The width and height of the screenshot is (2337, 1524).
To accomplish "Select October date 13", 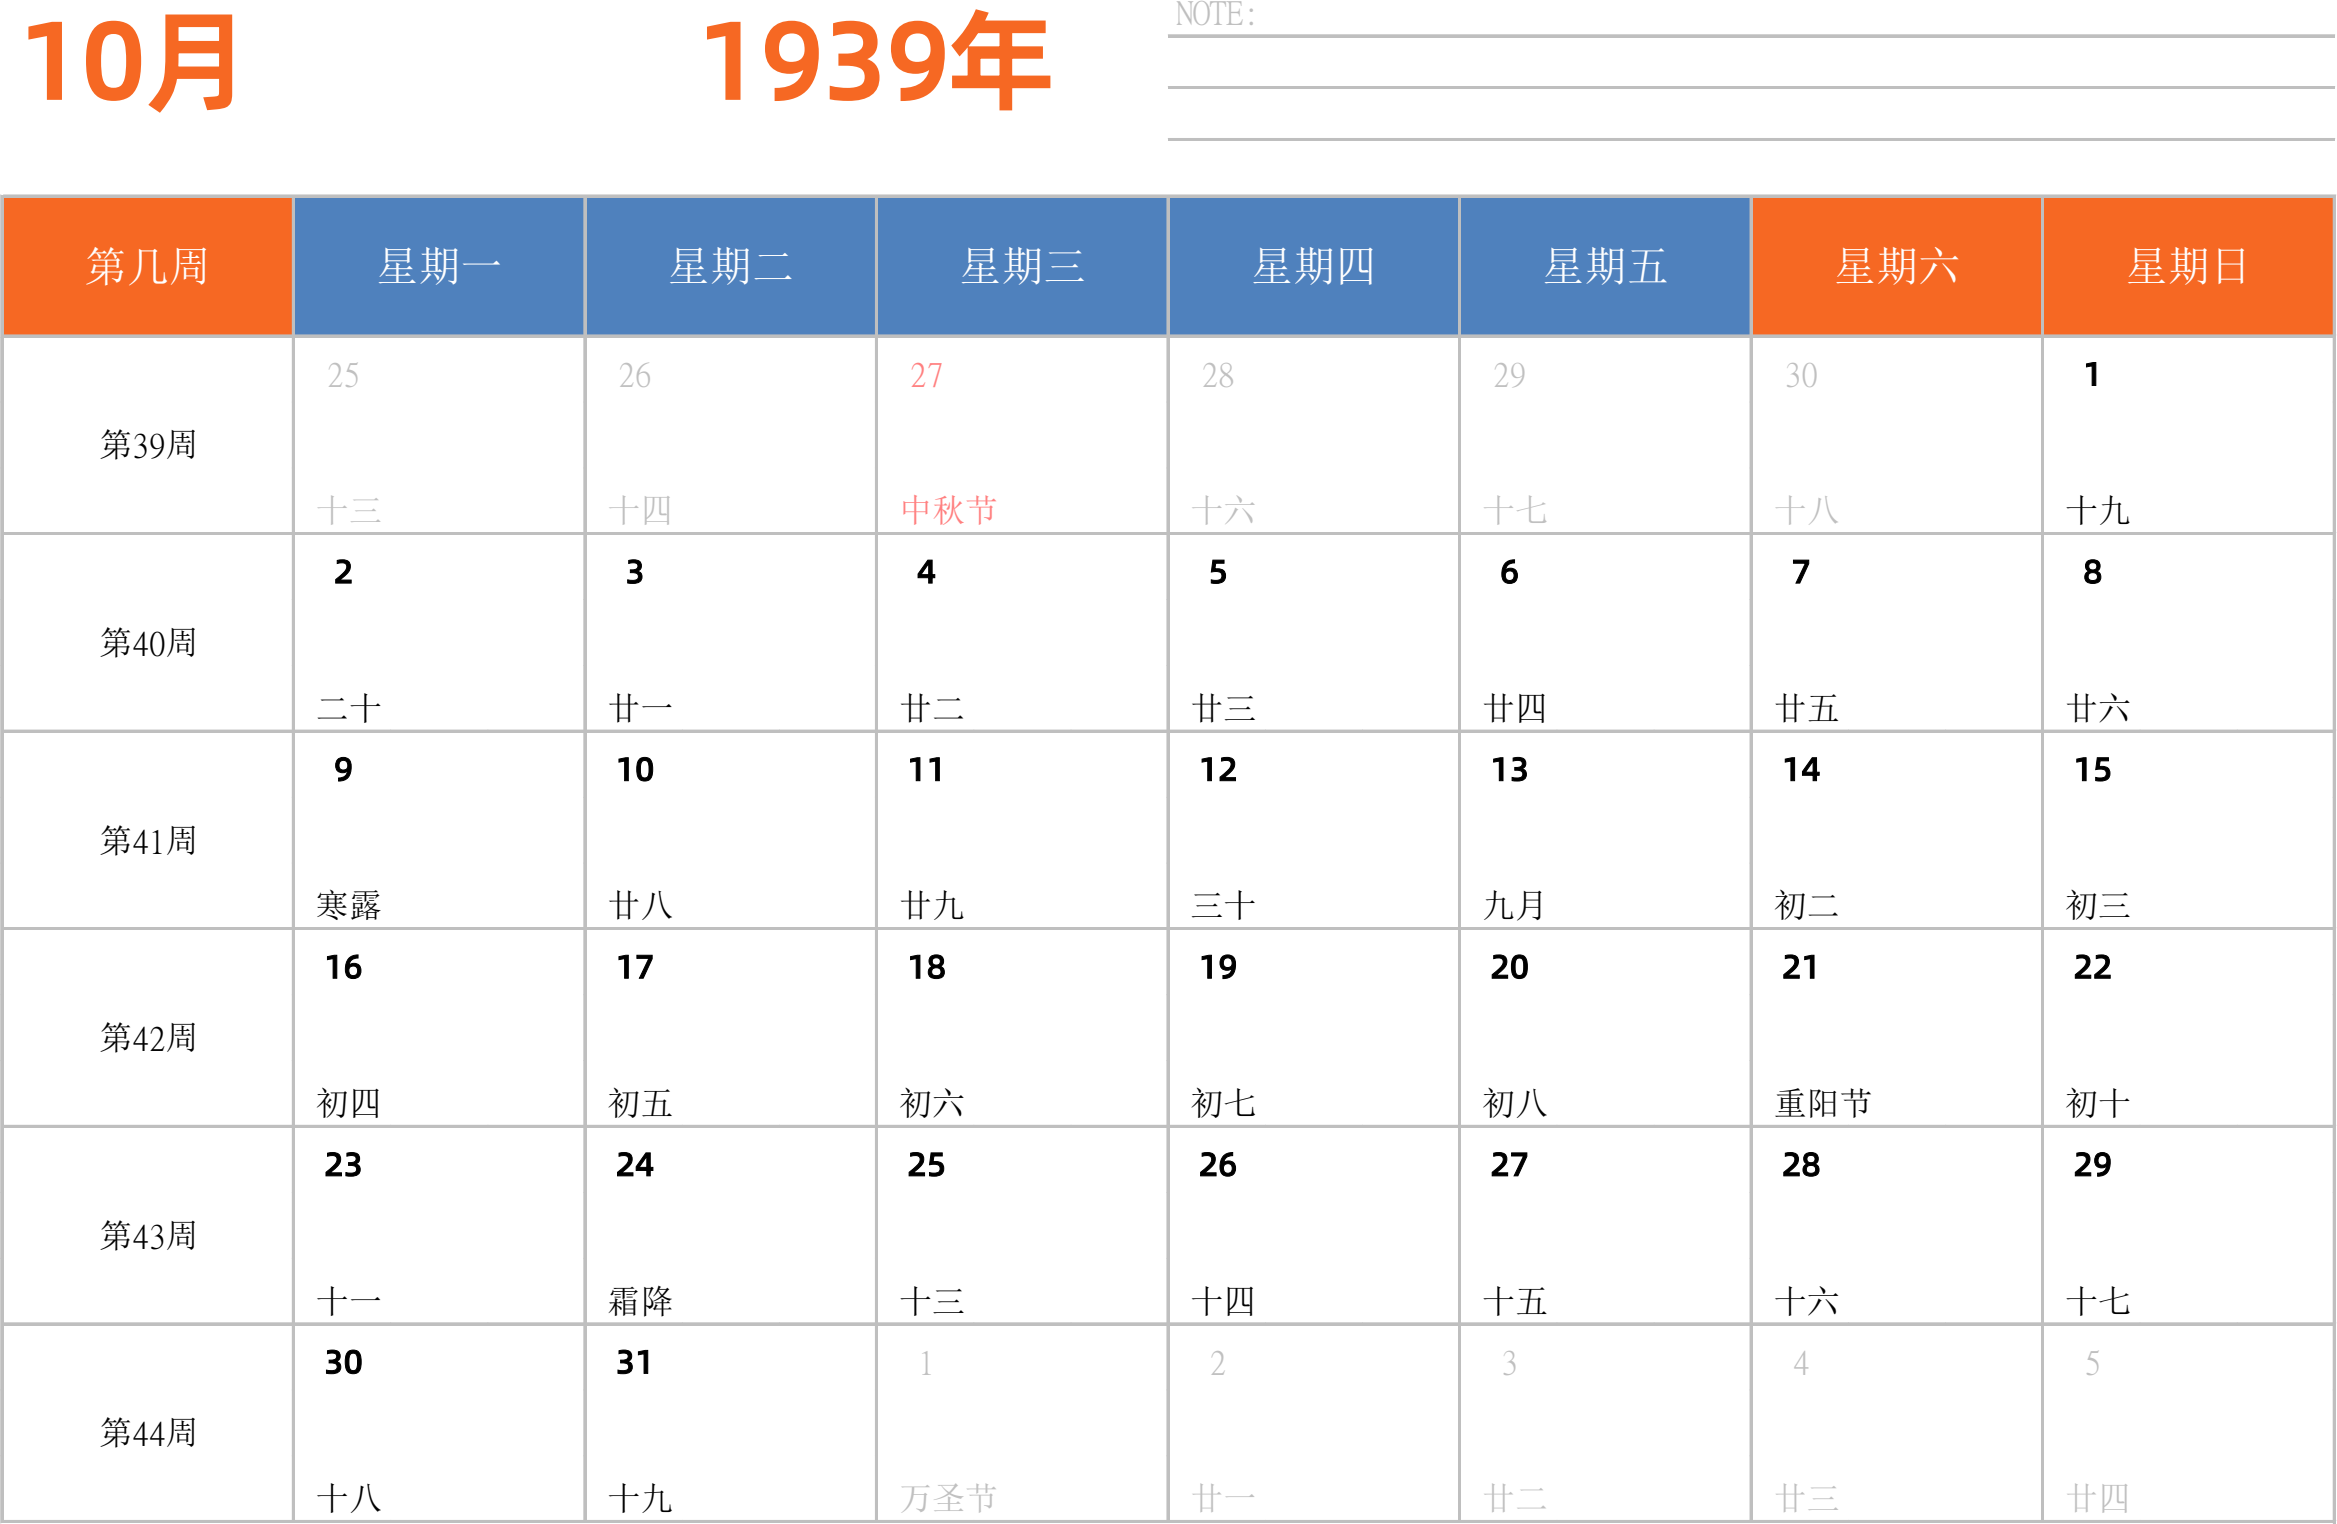I will click(x=1509, y=769).
